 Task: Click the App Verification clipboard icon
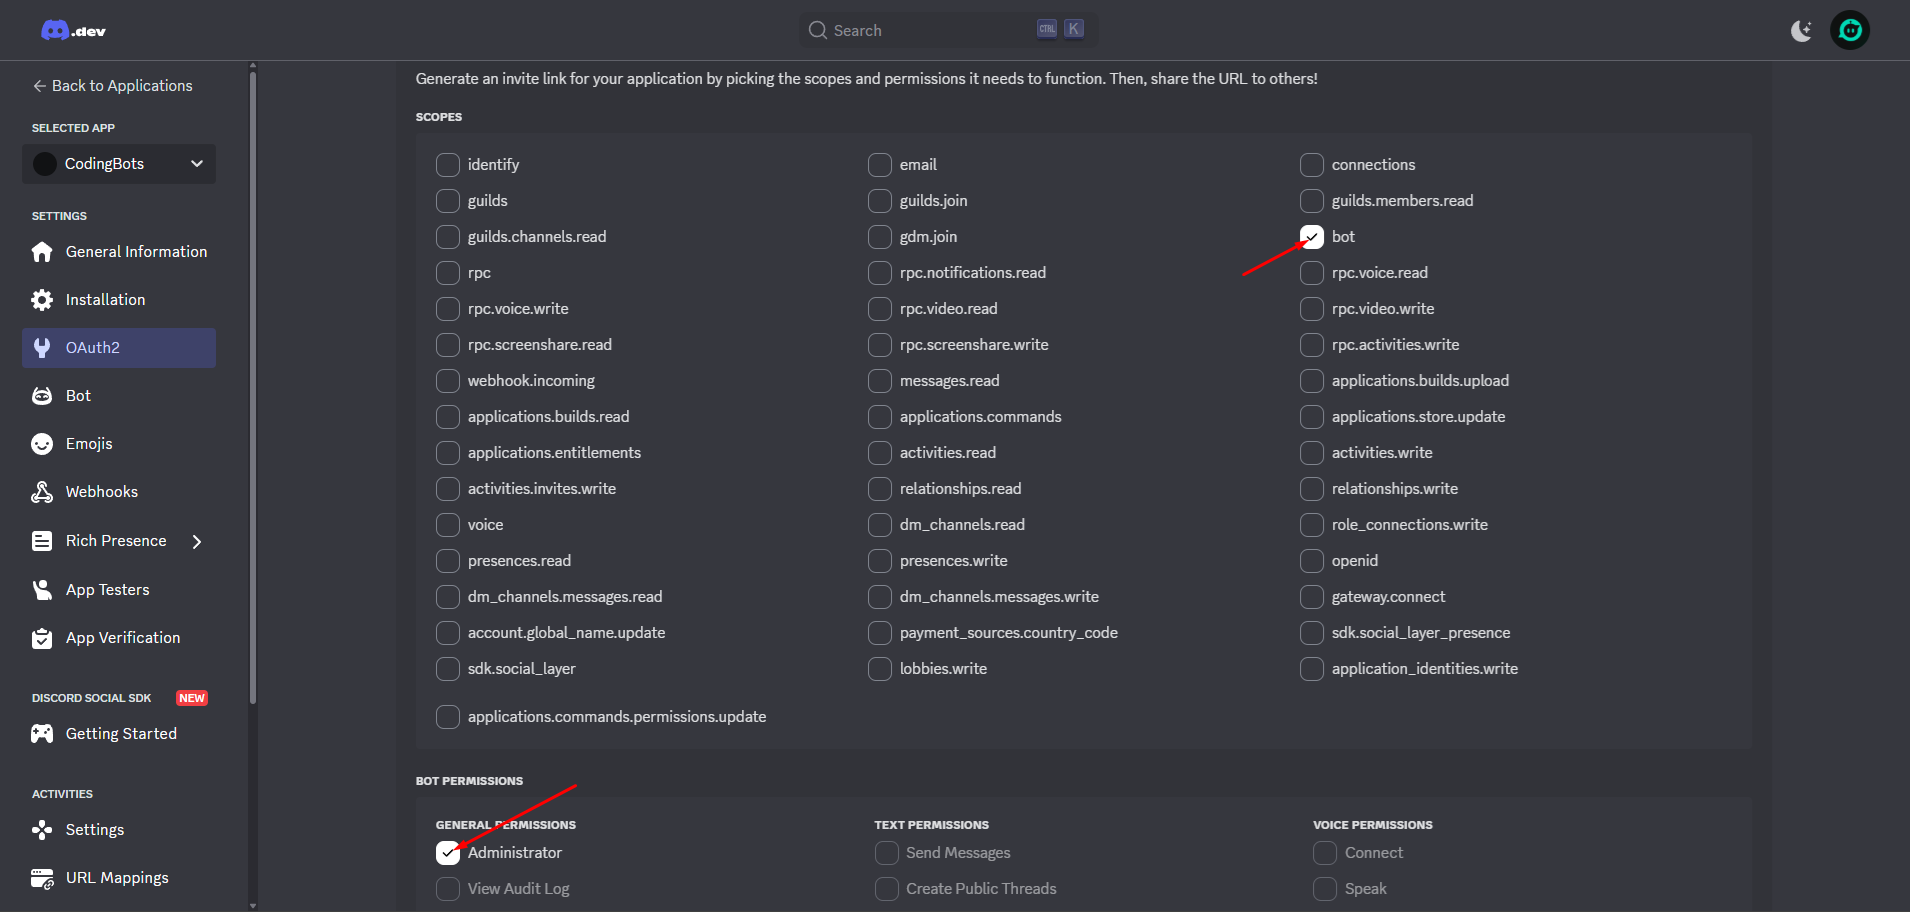coord(42,638)
